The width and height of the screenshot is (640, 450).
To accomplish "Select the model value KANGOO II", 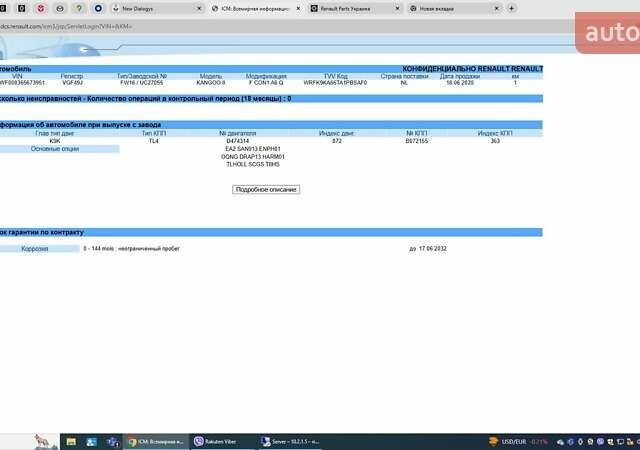I will (211, 83).
